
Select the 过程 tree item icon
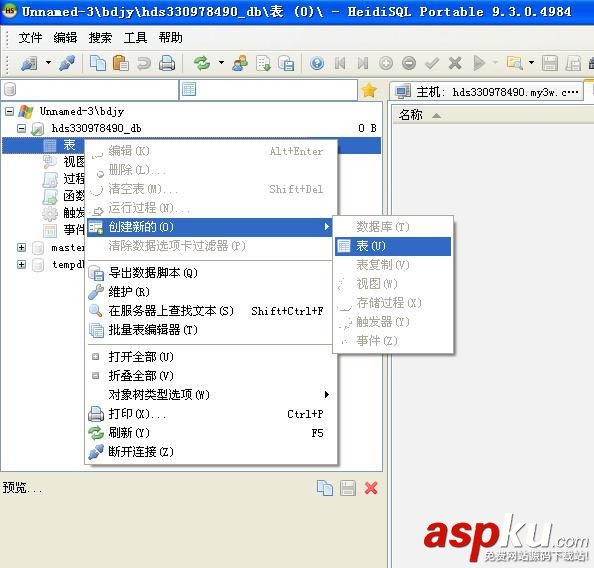[50, 179]
